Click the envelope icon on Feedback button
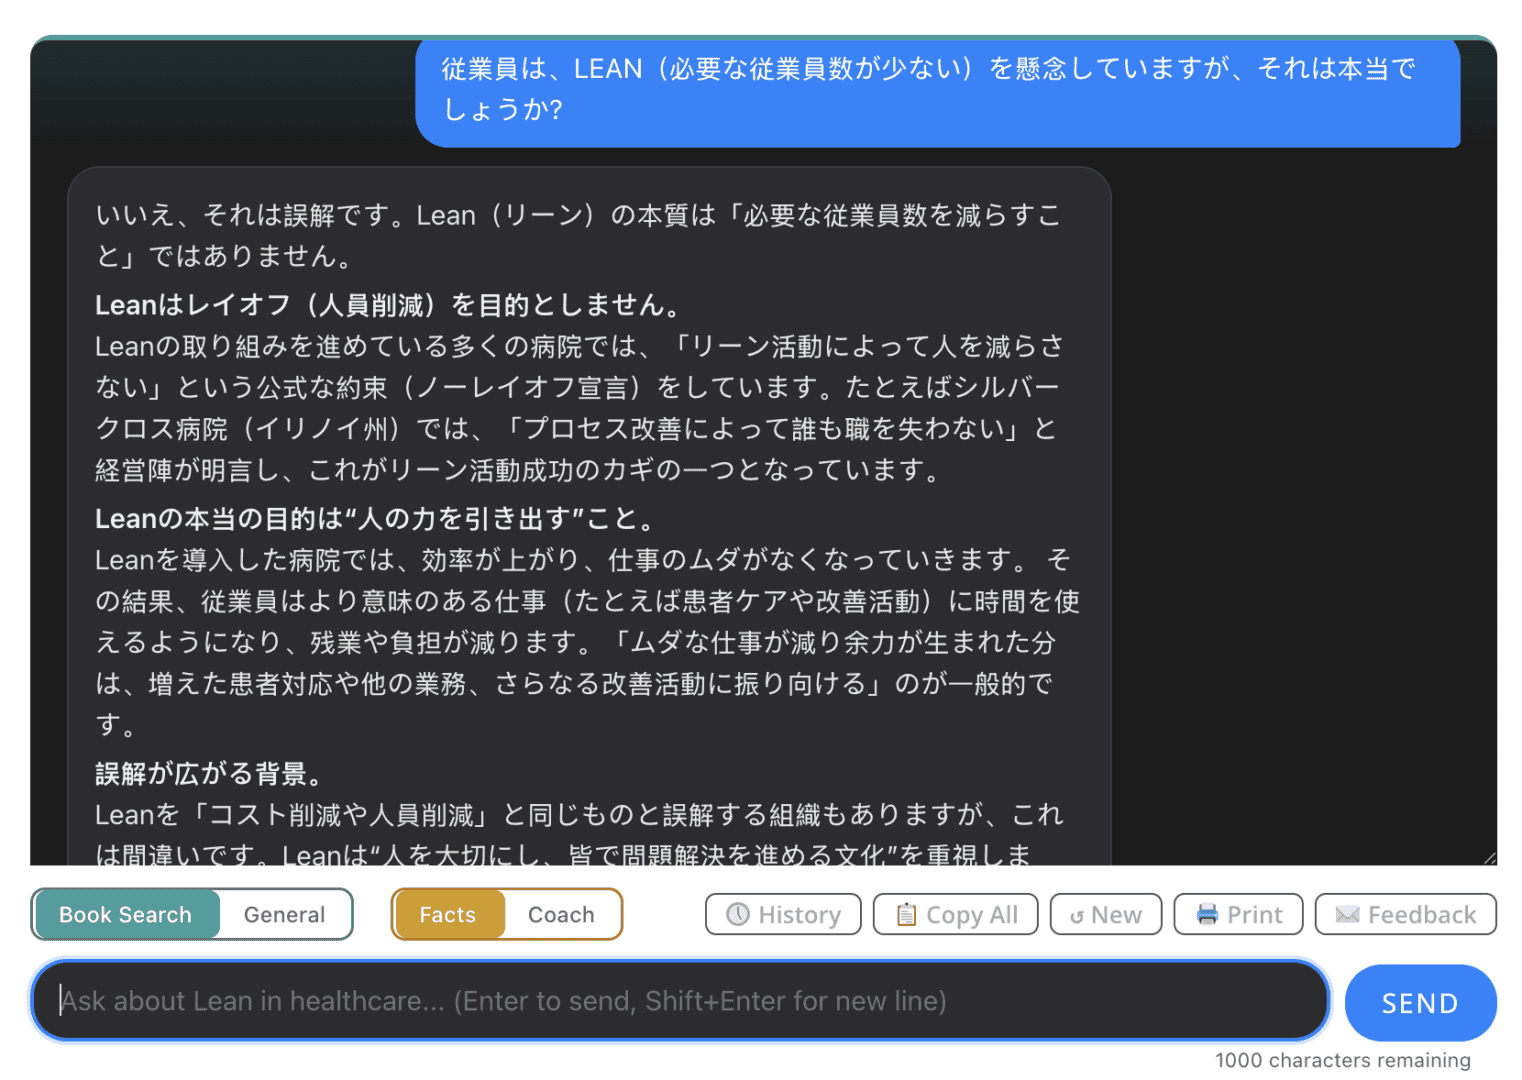The width and height of the screenshot is (1522, 1080). pos(1347,914)
